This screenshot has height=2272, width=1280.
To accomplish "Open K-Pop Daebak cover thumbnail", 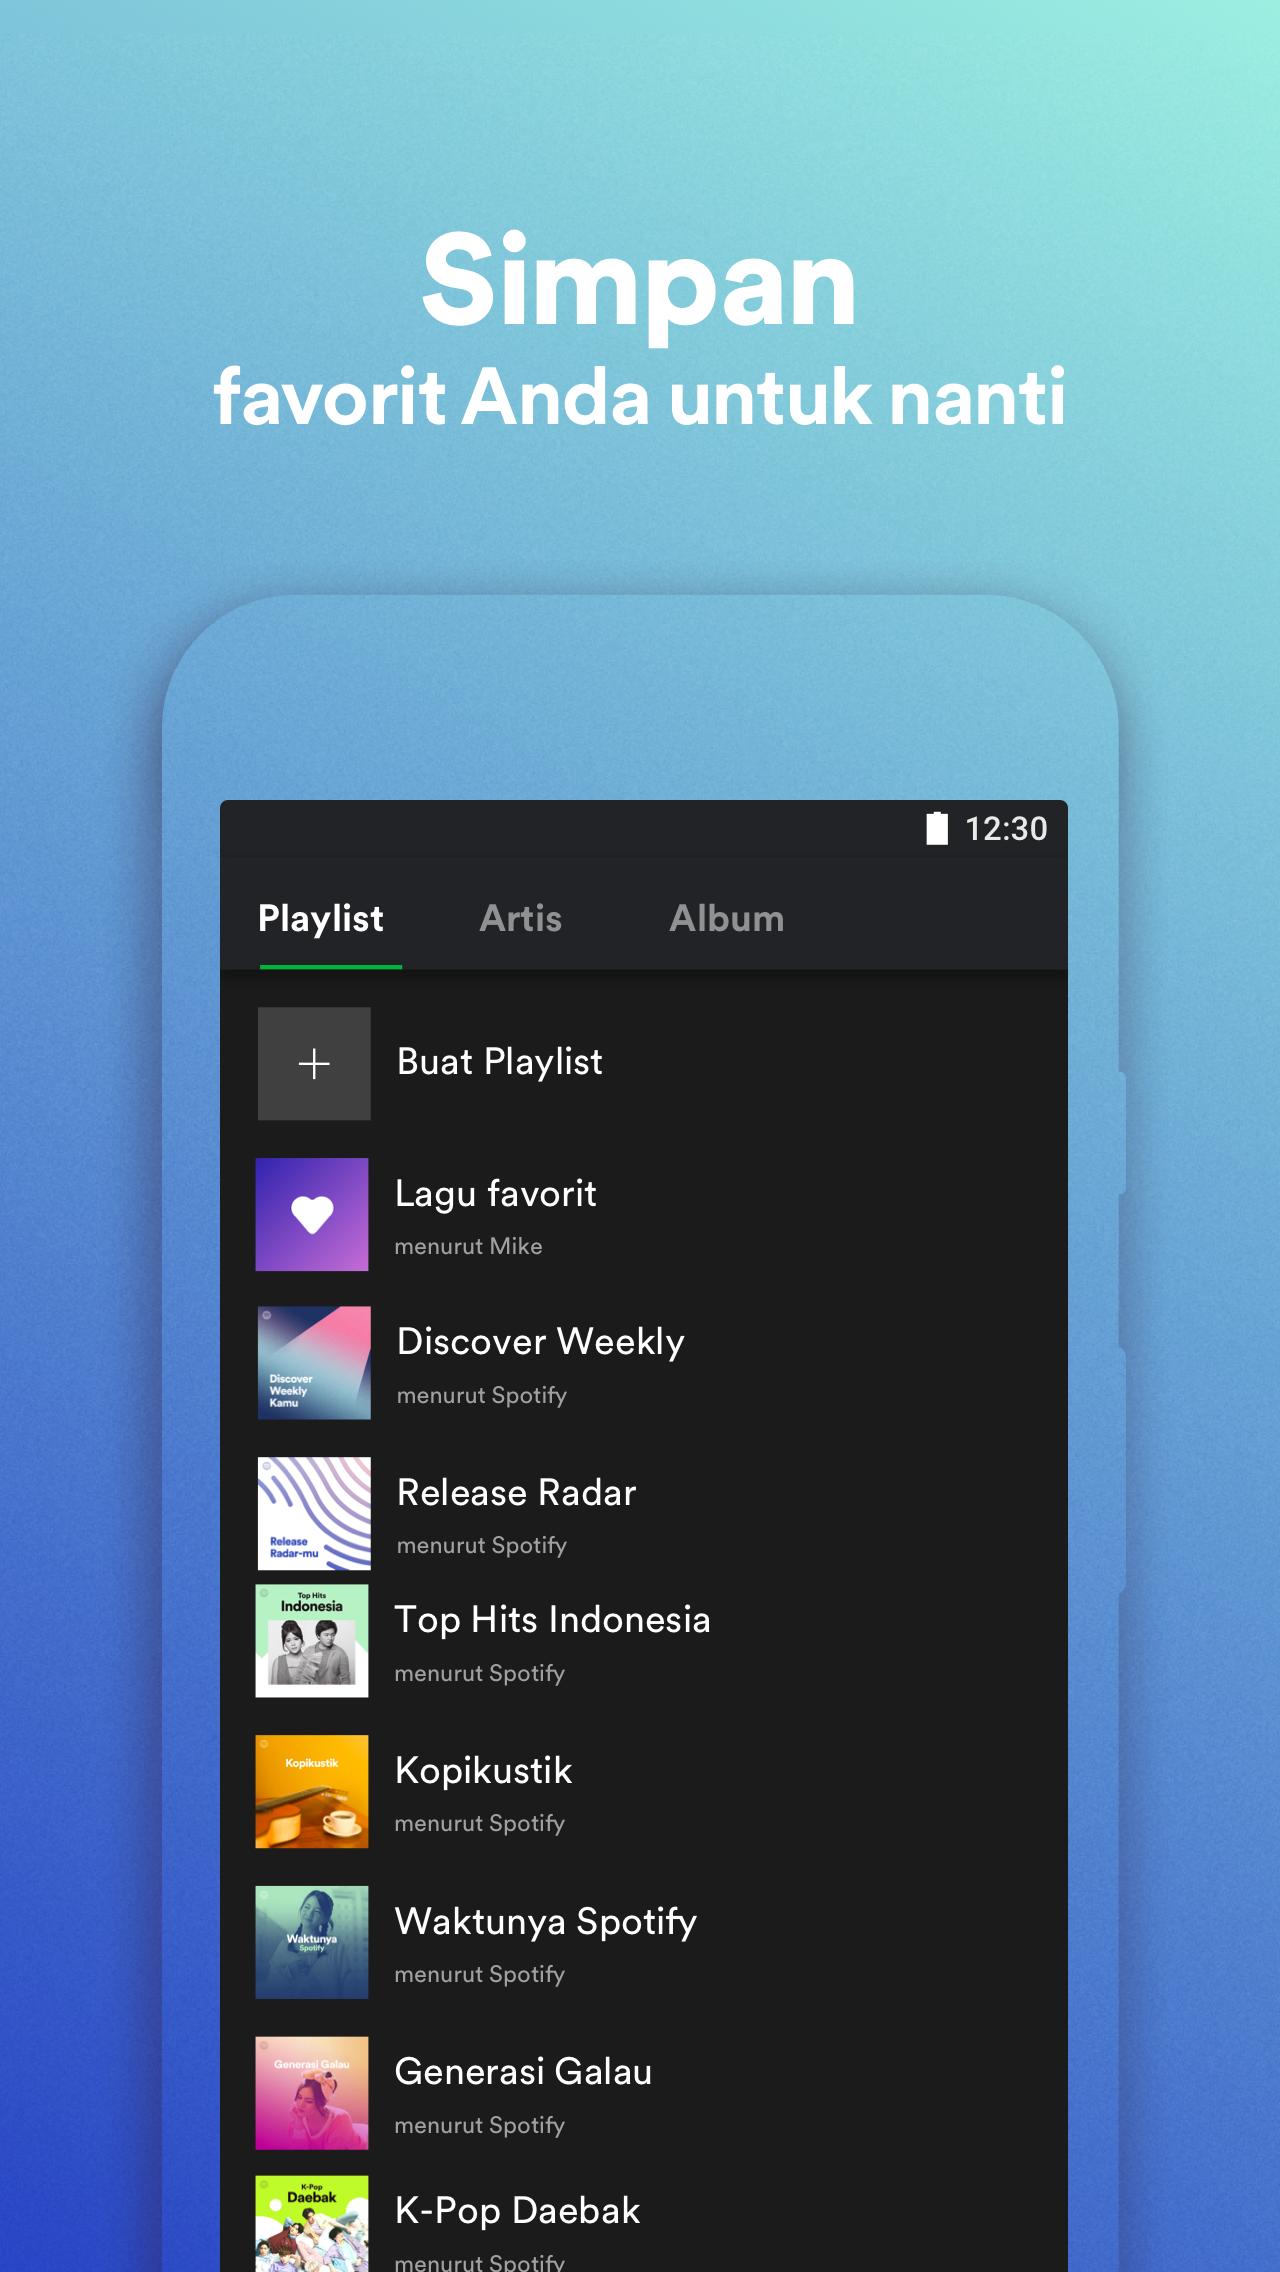I will point(312,2224).
